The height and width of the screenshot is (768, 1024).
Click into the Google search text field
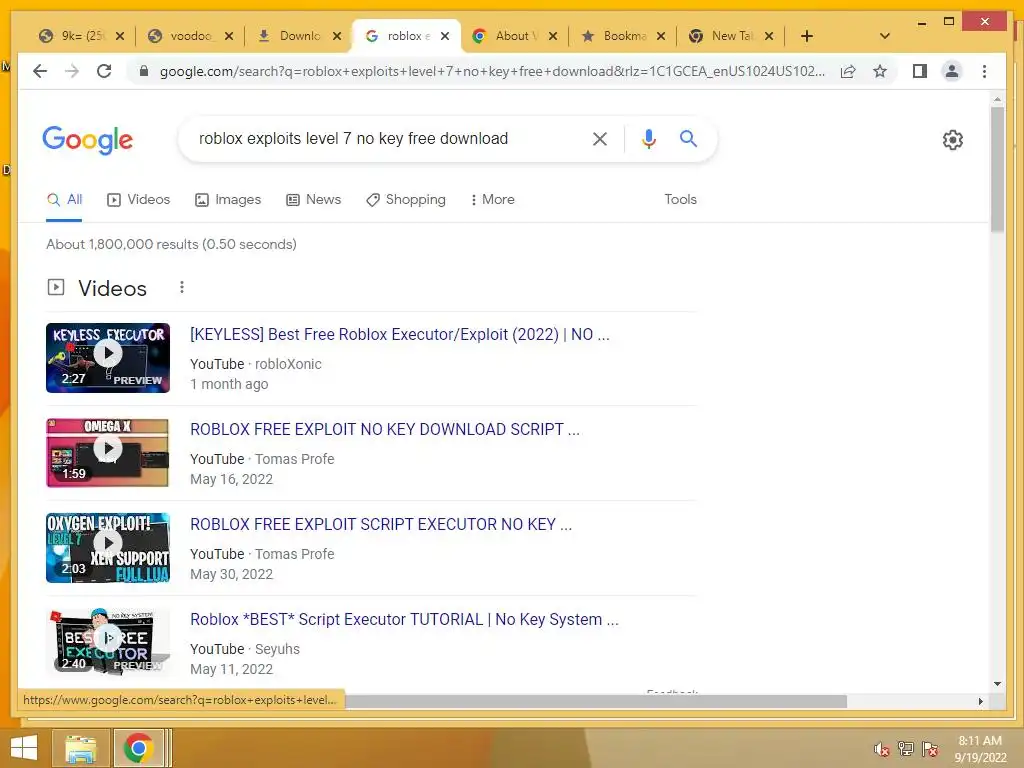point(385,138)
